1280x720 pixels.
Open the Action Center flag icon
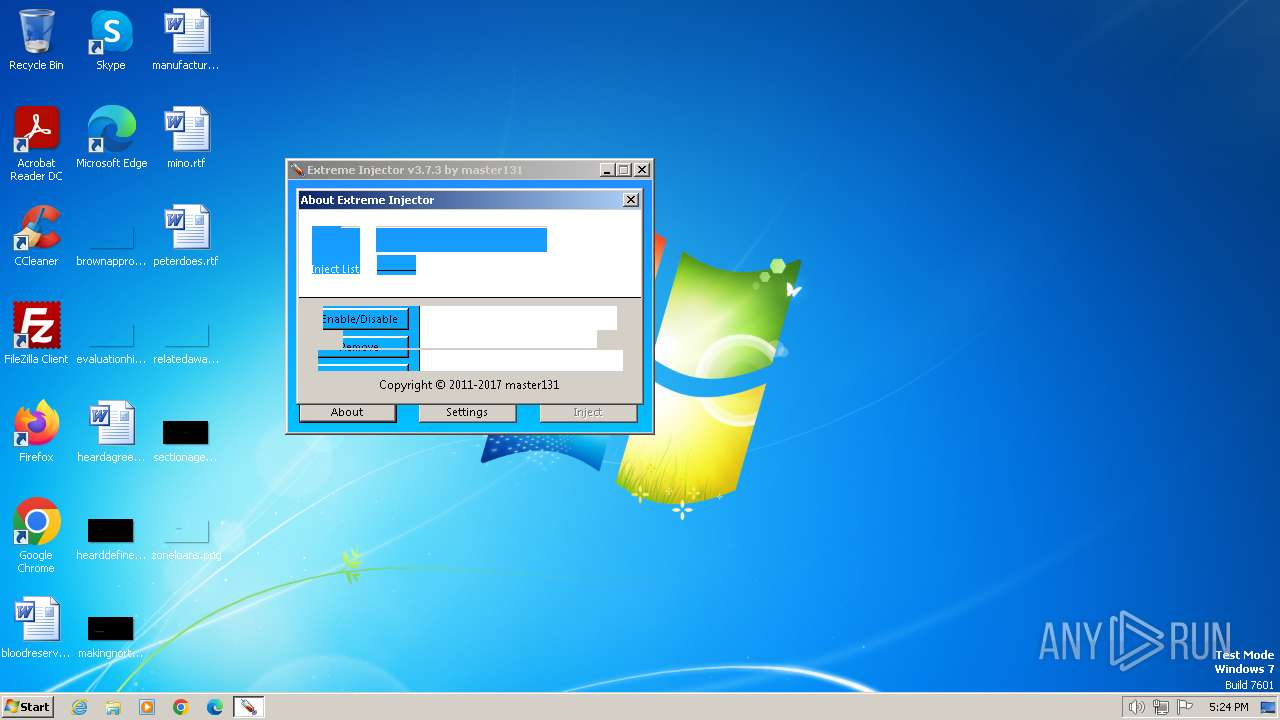point(1185,707)
